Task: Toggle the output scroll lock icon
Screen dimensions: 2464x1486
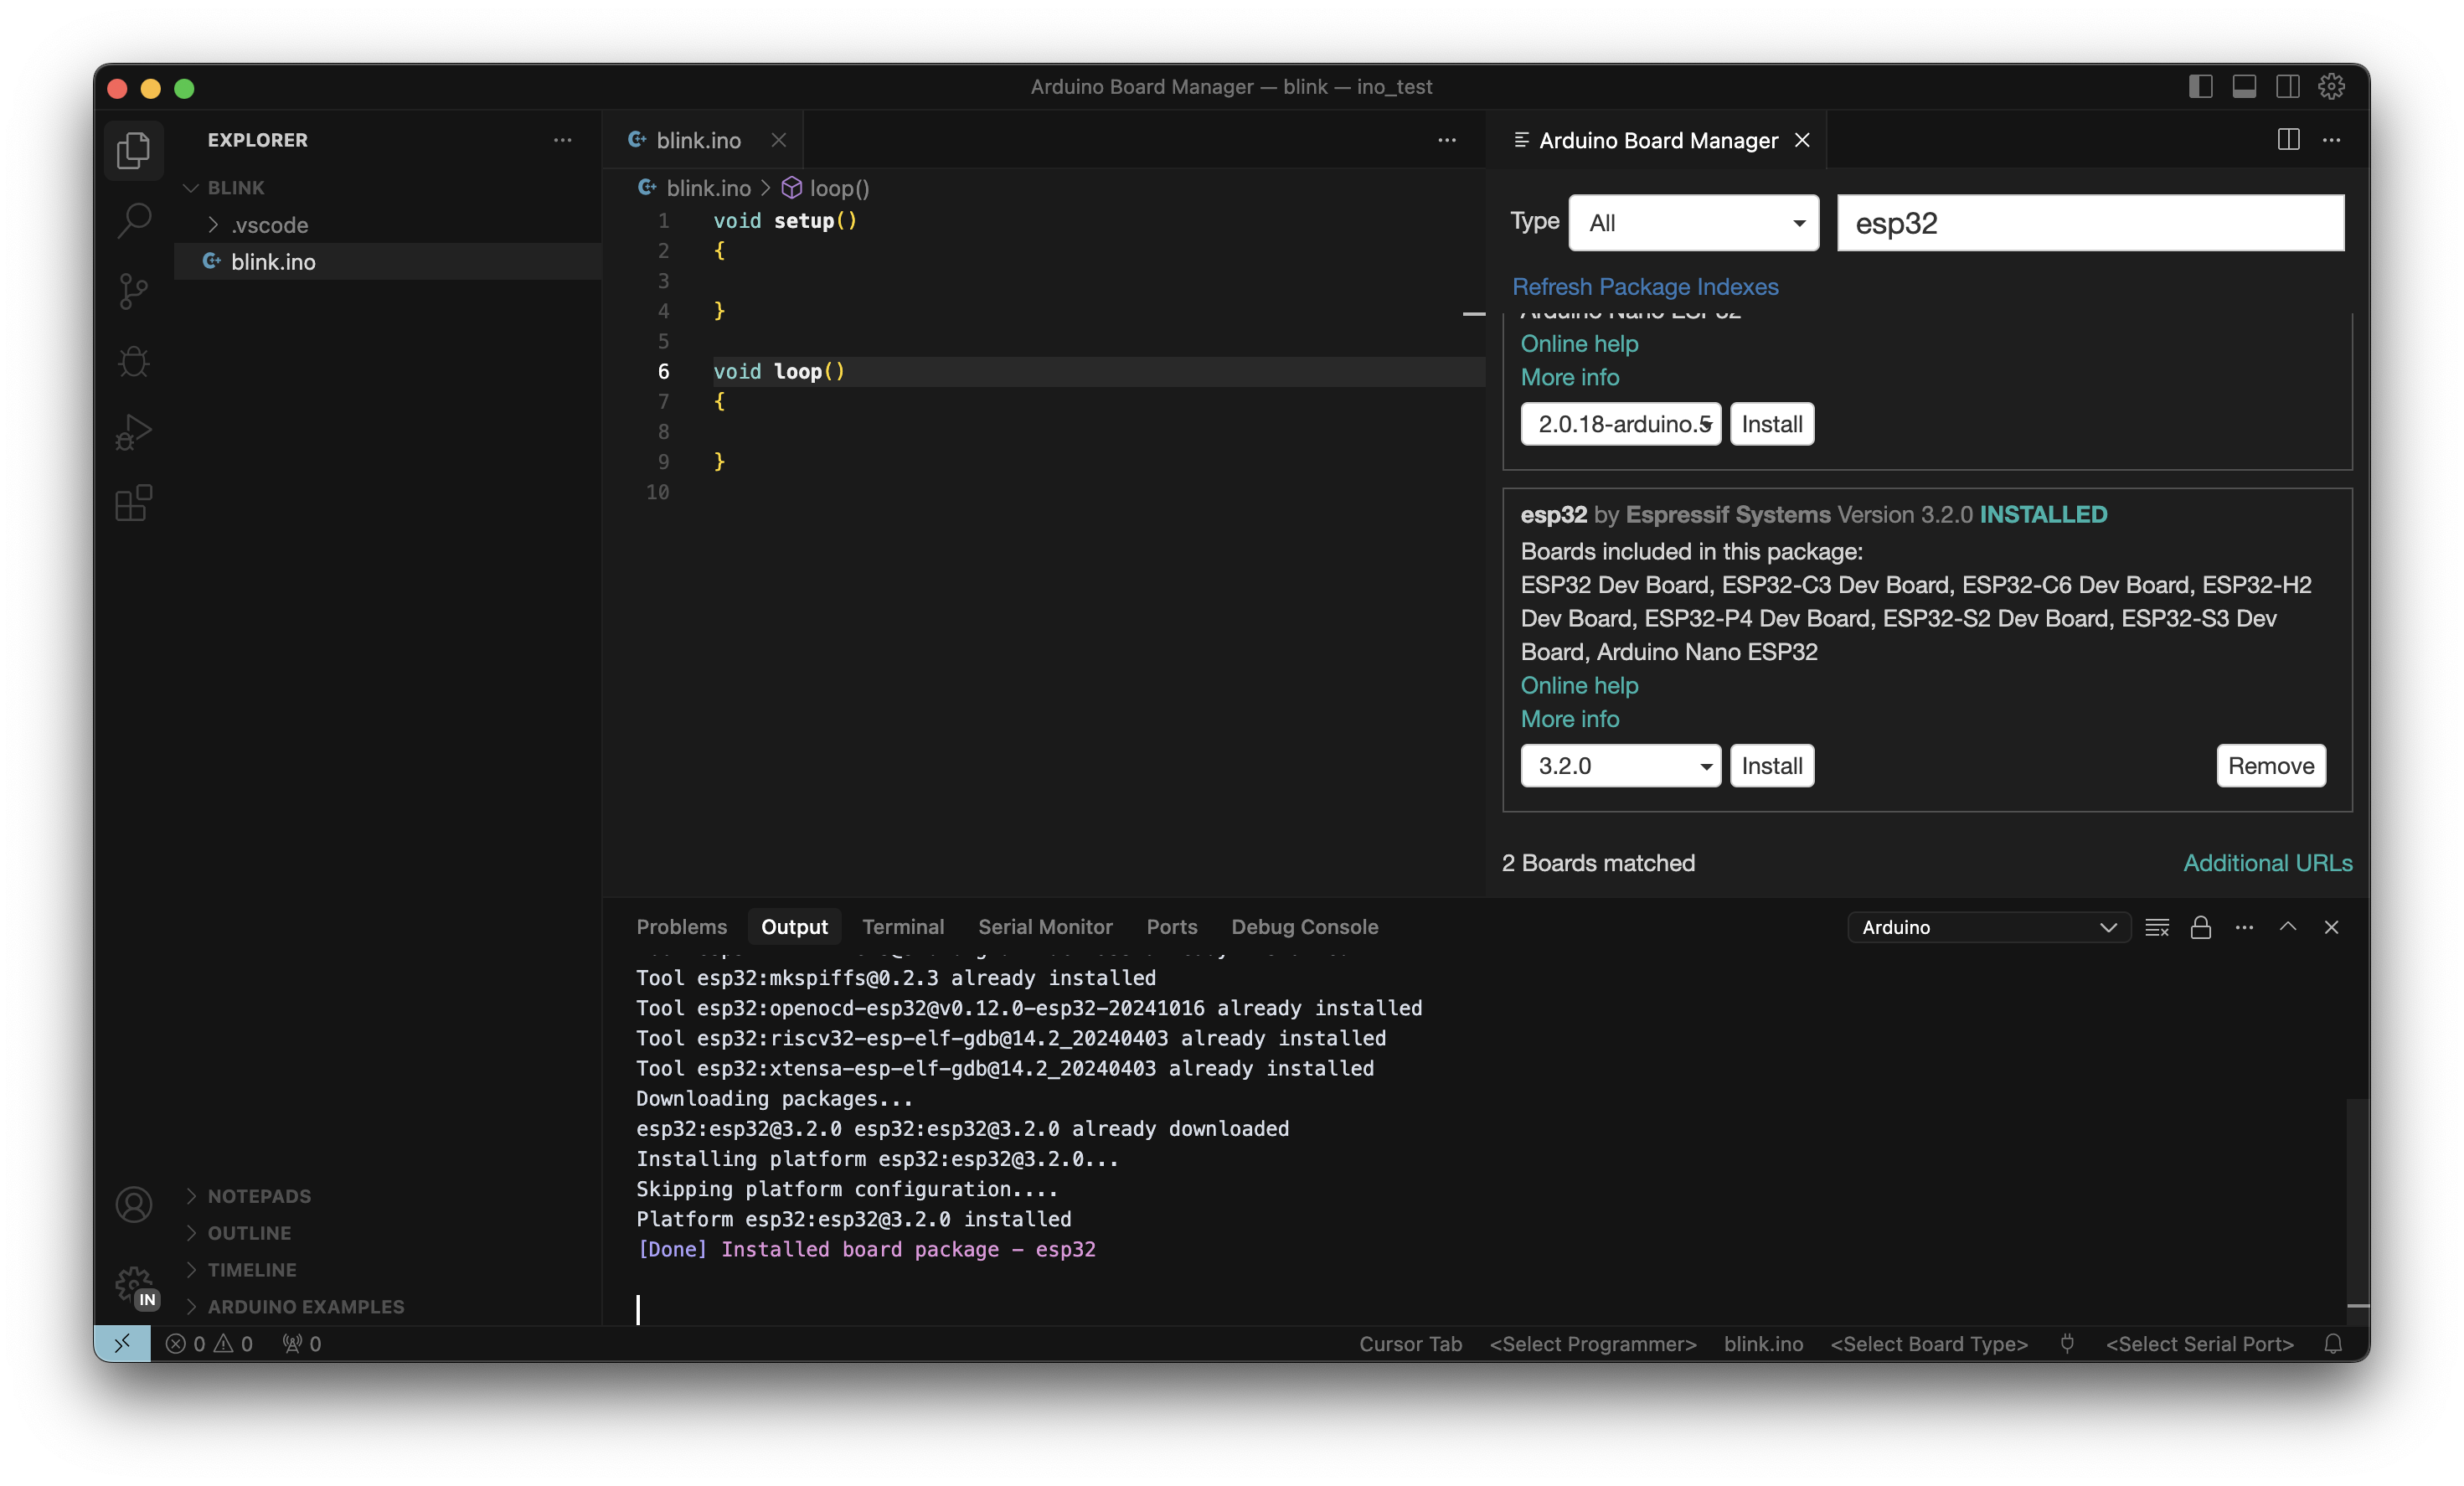Action: pos(2200,927)
